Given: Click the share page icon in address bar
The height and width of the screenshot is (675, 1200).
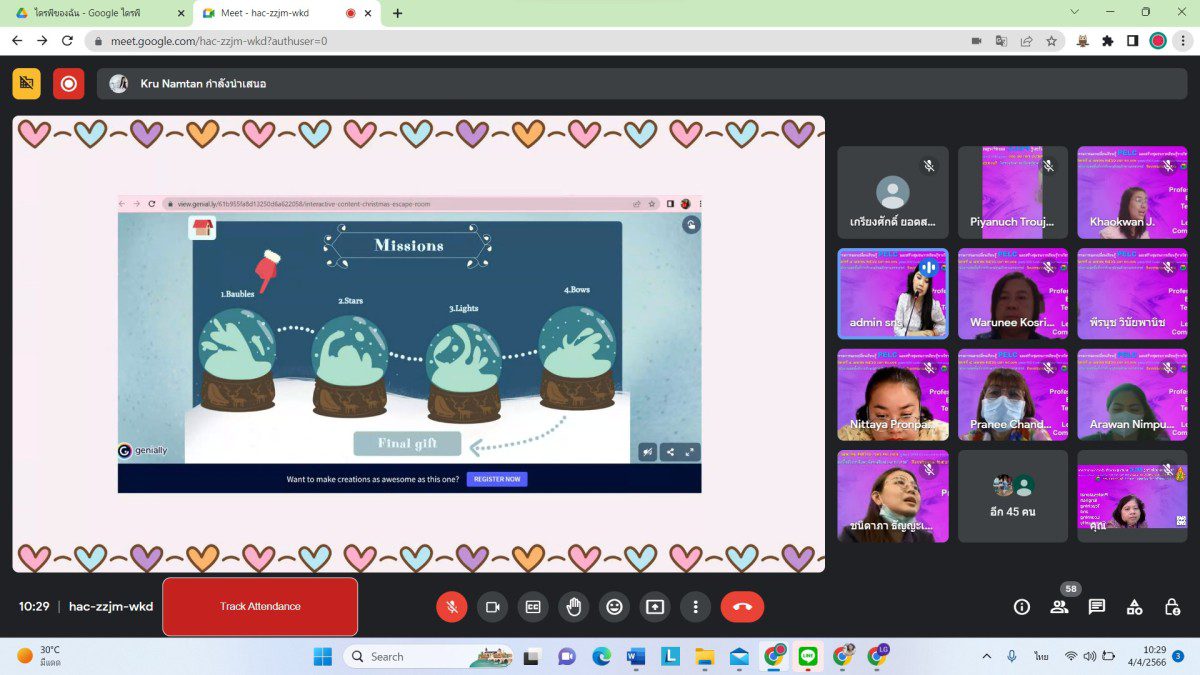Looking at the screenshot, I should tap(1026, 41).
